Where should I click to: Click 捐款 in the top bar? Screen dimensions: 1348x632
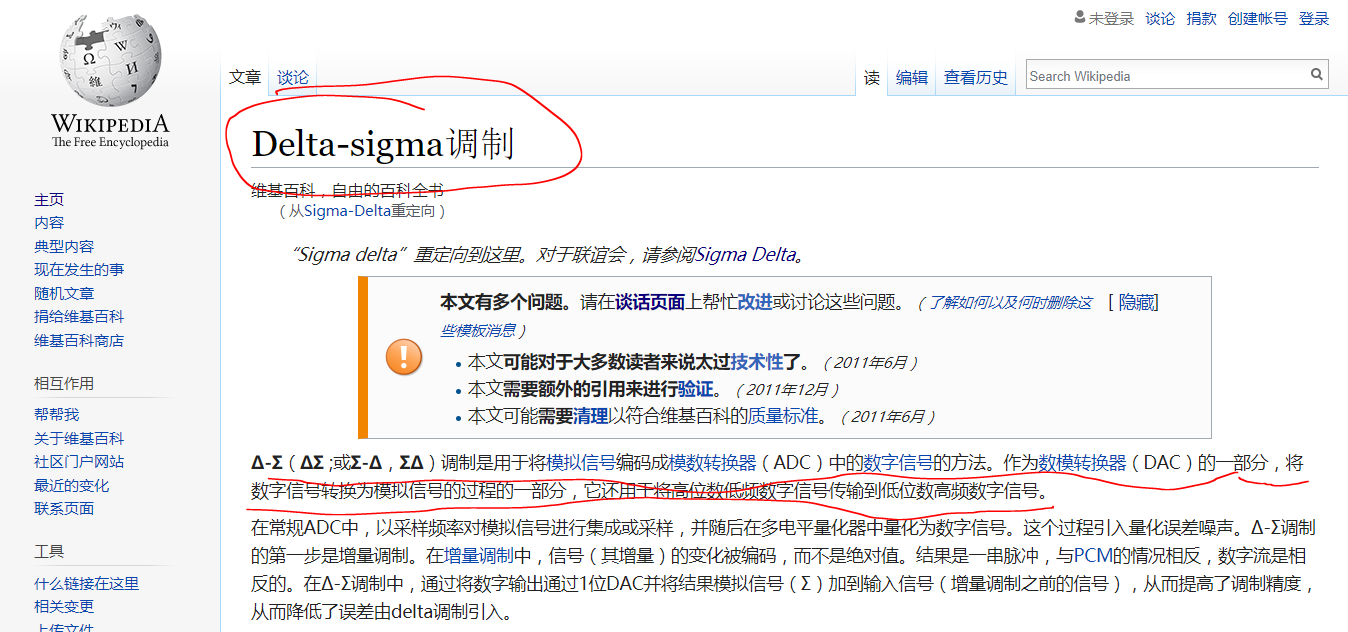point(1201,19)
